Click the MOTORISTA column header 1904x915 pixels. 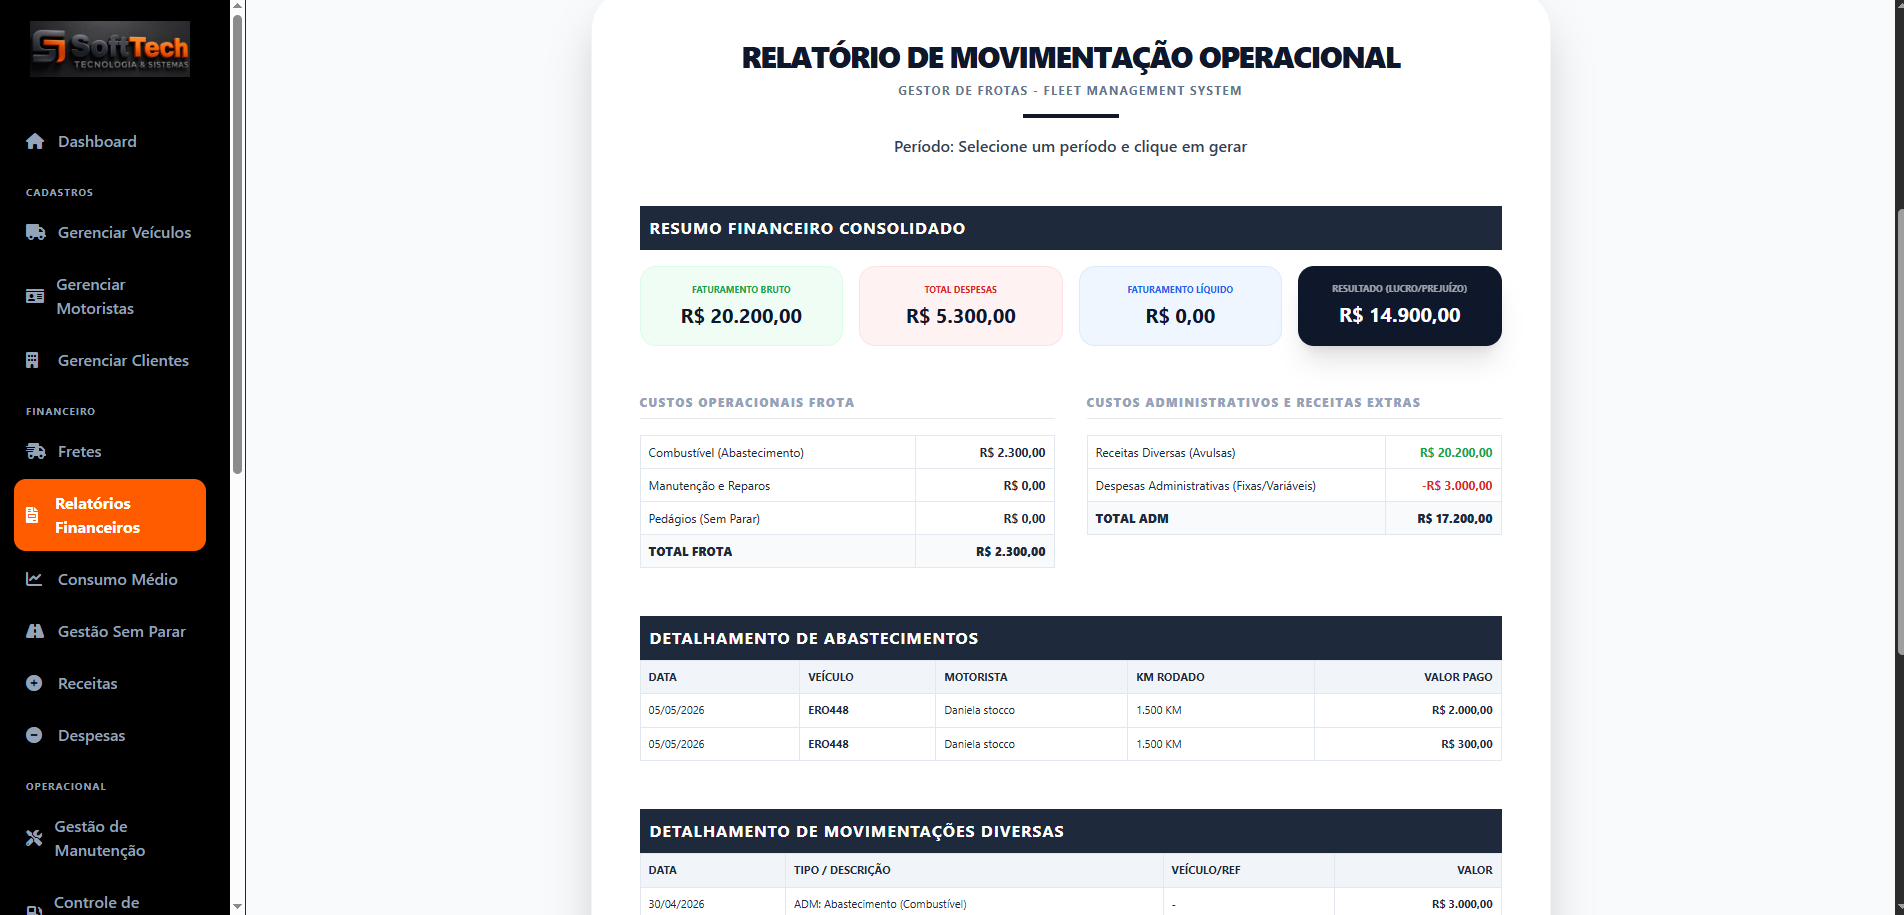pos(976,677)
